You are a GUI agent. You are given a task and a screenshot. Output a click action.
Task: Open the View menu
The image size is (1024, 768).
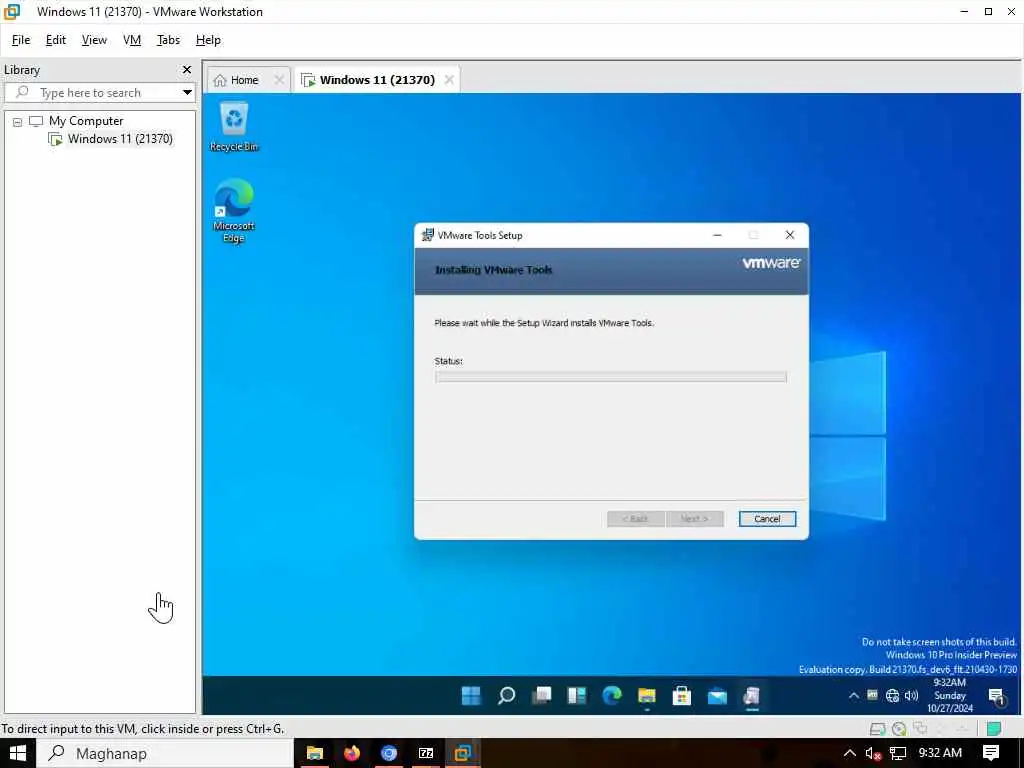pos(94,40)
